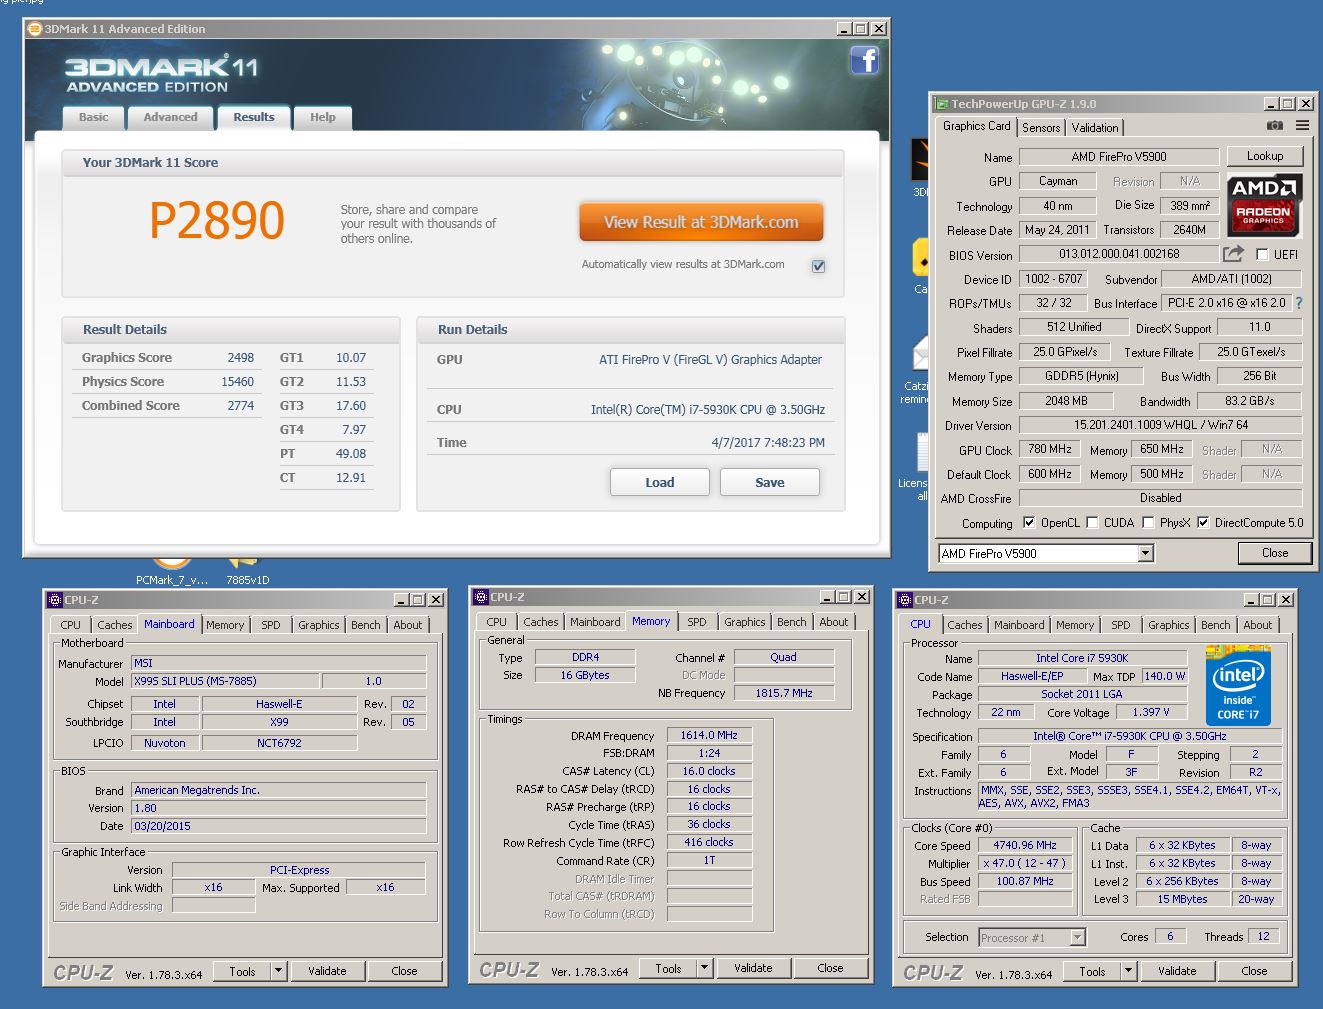1323x1009 pixels.
Task: Click the GPU-Z Name field AMD FirePro V5900
Action: (x=1119, y=157)
